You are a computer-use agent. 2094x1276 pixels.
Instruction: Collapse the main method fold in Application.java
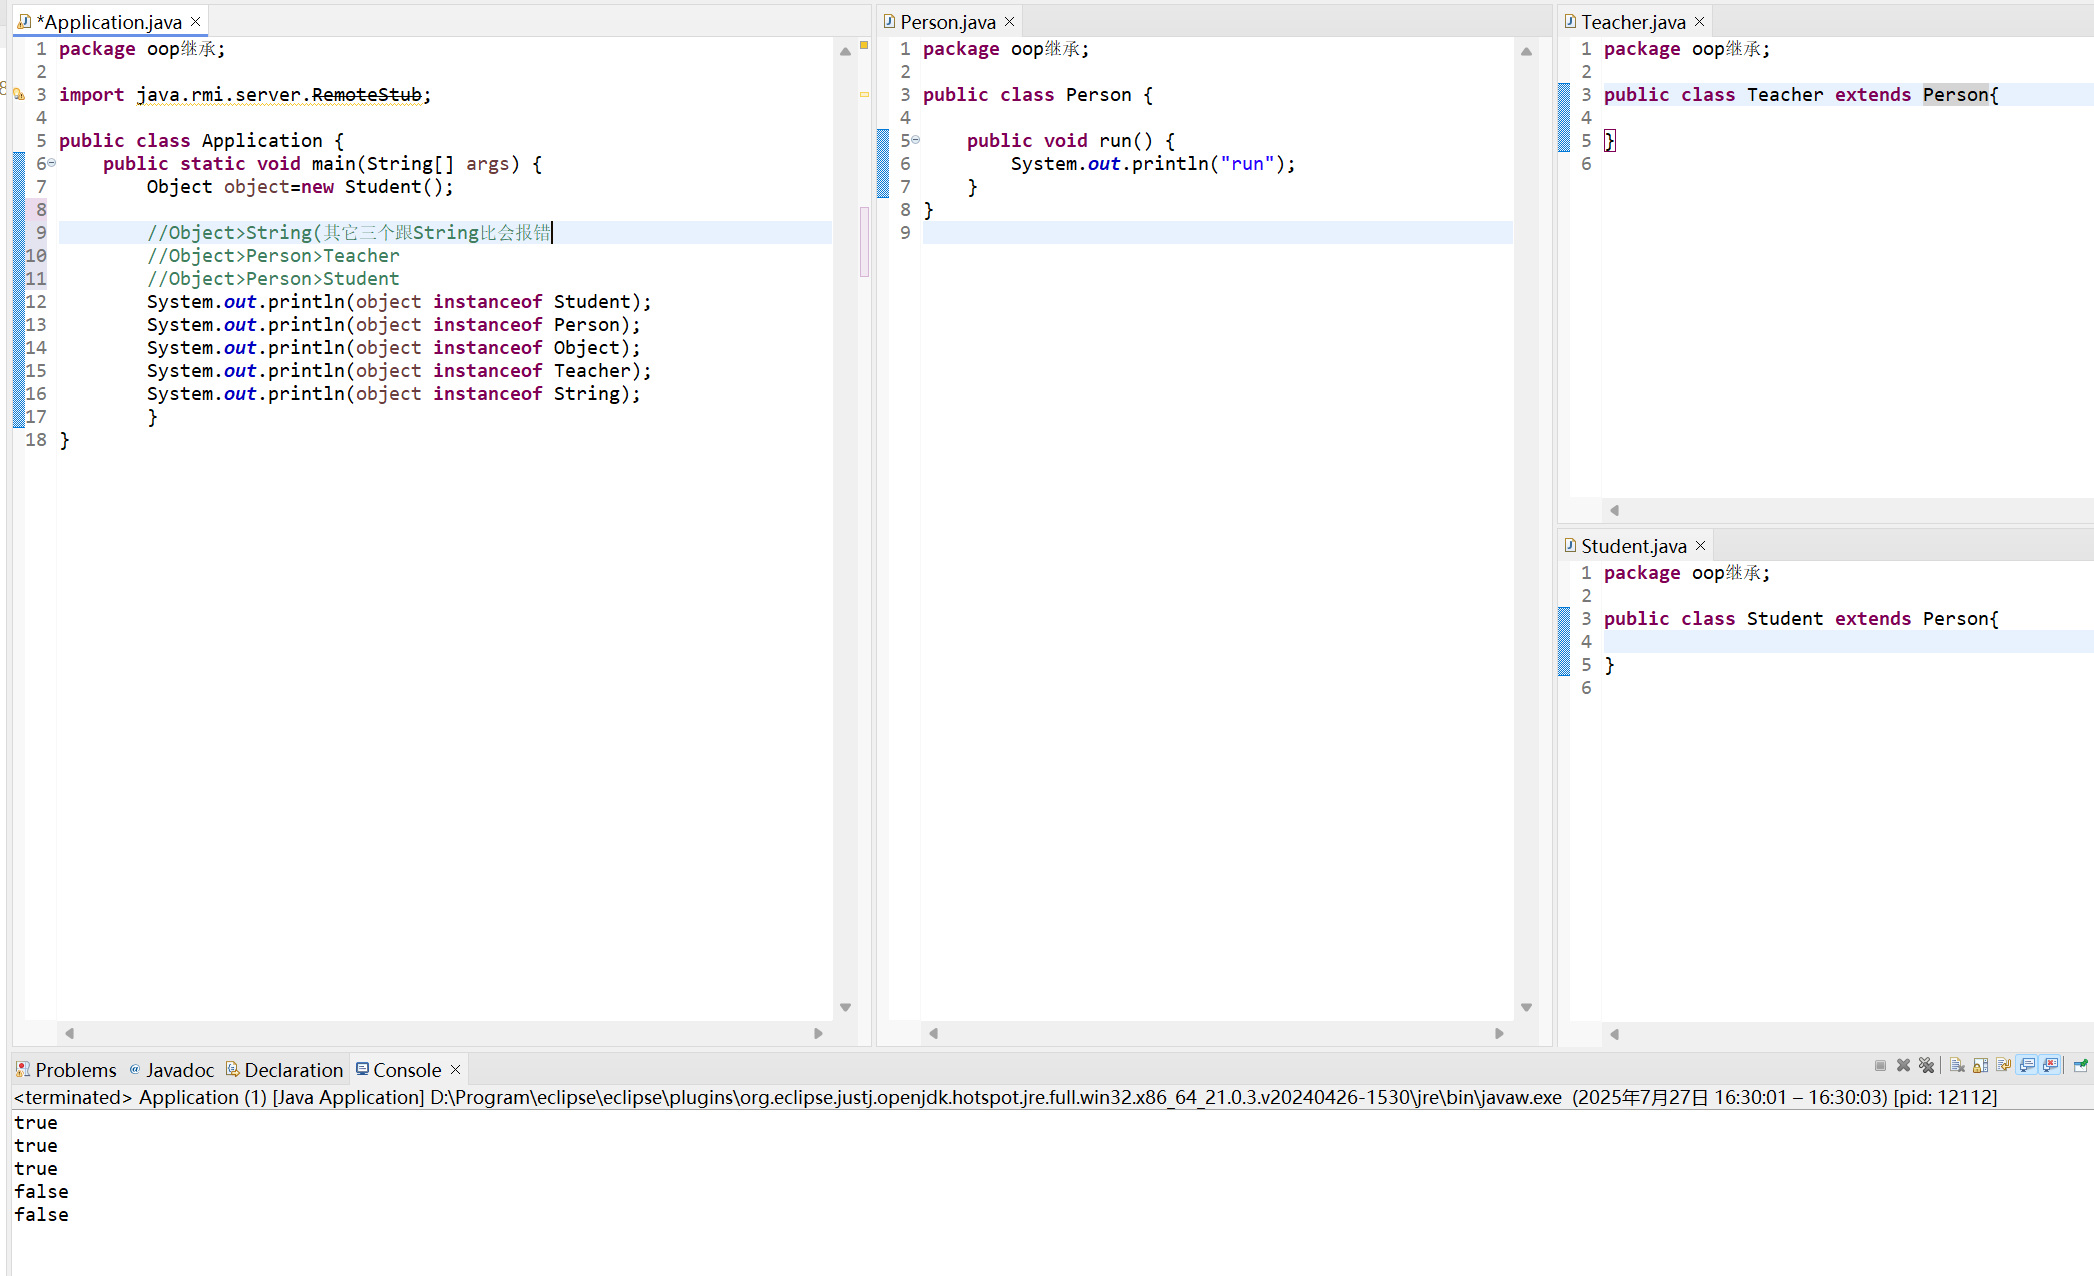(x=52, y=163)
